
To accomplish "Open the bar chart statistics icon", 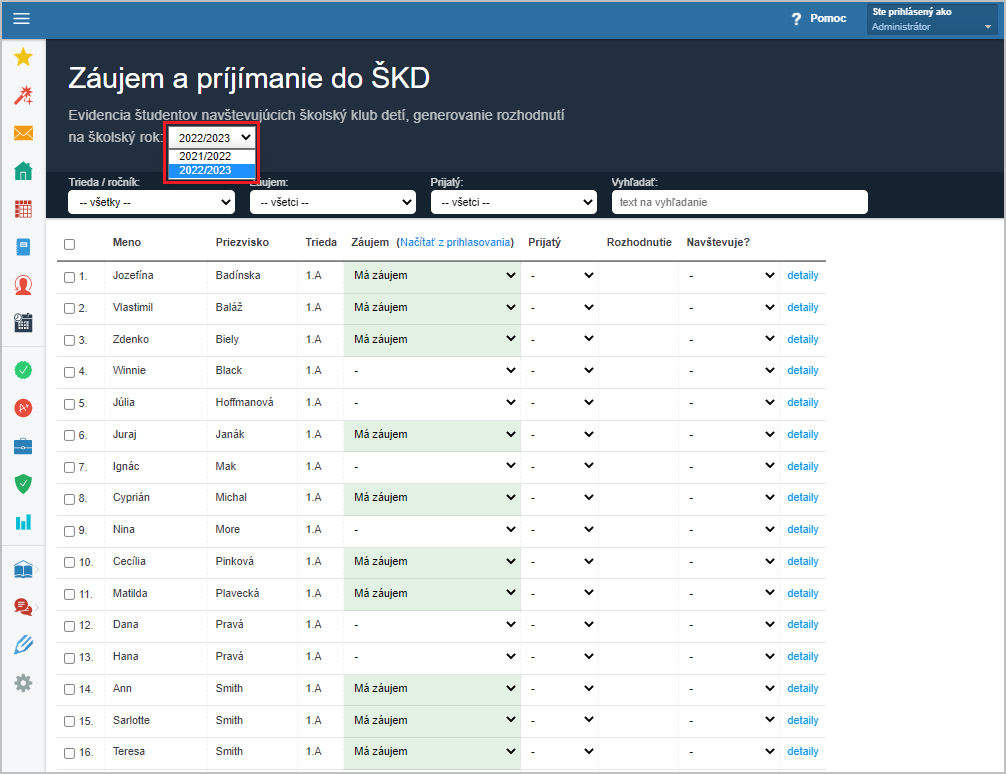I will click(x=23, y=522).
